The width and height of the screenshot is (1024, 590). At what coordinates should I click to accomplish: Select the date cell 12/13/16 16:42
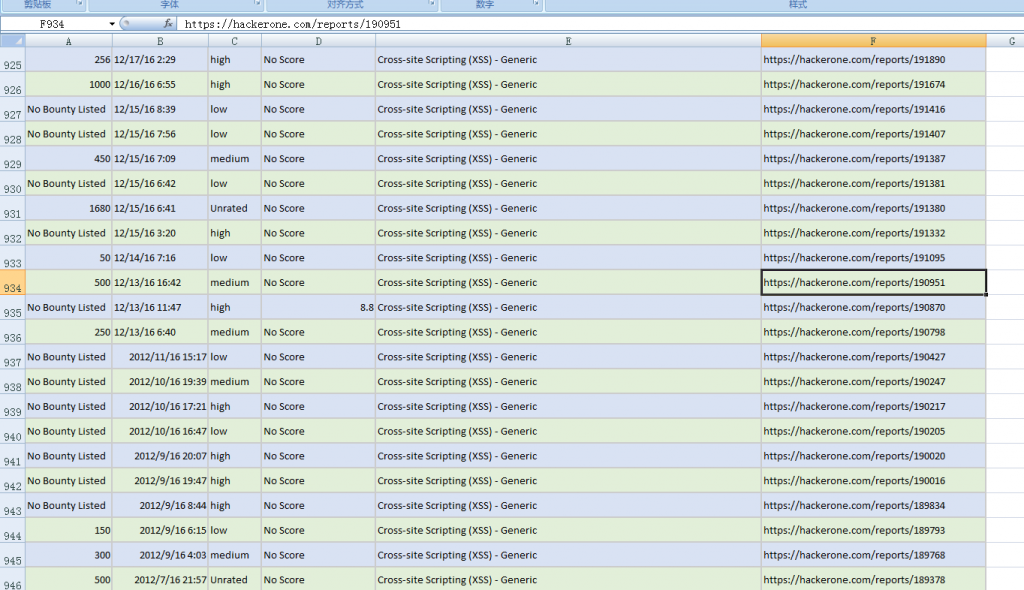tap(160, 283)
